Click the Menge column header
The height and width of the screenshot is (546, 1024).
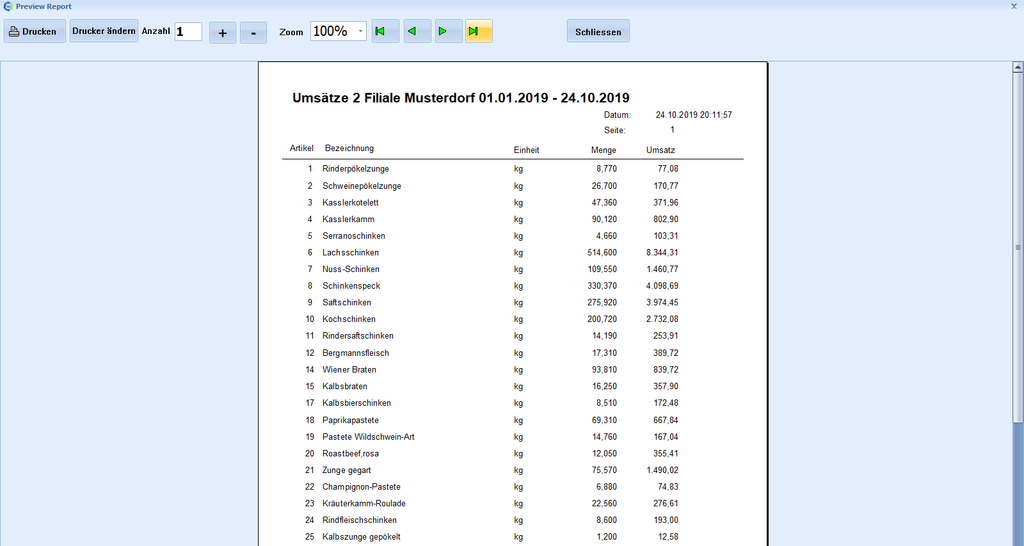pos(603,150)
